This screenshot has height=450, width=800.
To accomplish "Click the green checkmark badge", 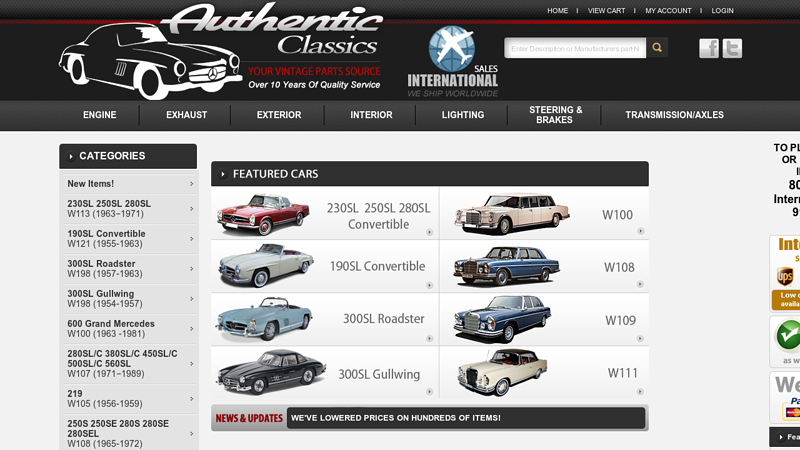I will pos(788,335).
